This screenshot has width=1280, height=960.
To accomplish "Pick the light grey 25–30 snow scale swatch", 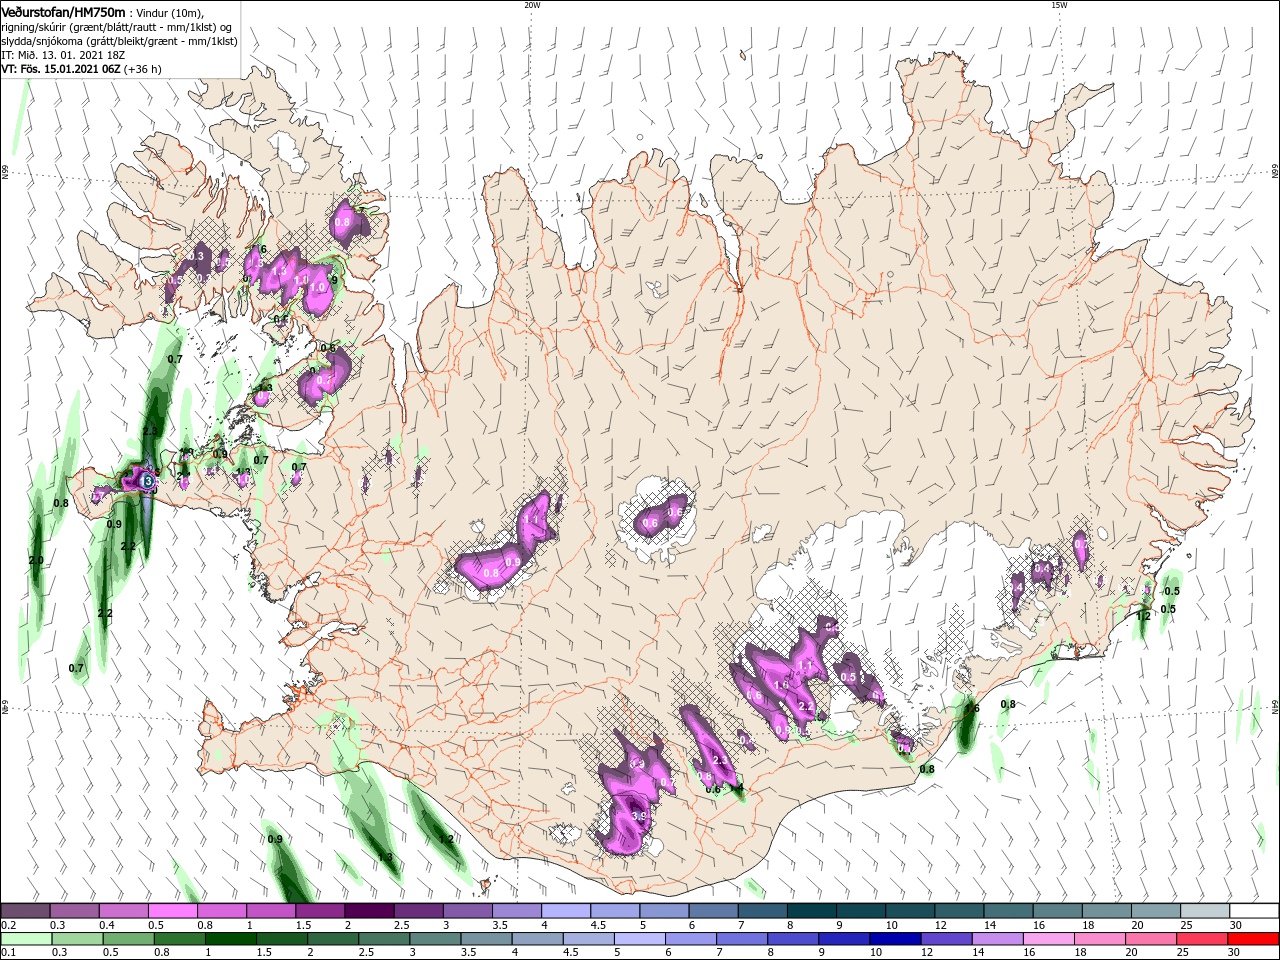I will [x=1205, y=911].
